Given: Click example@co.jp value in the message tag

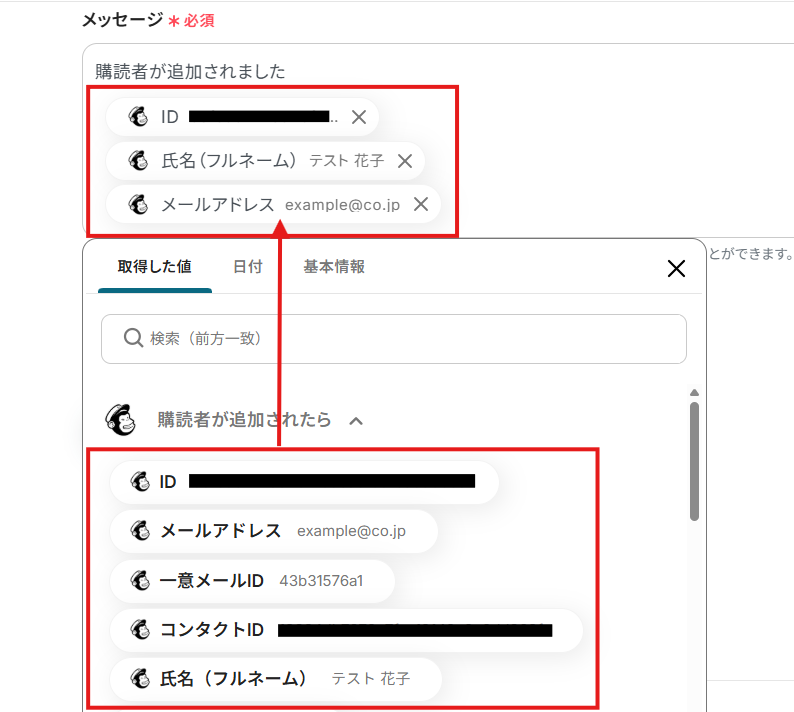Looking at the screenshot, I should pyautogui.click(x=343, y=205).
